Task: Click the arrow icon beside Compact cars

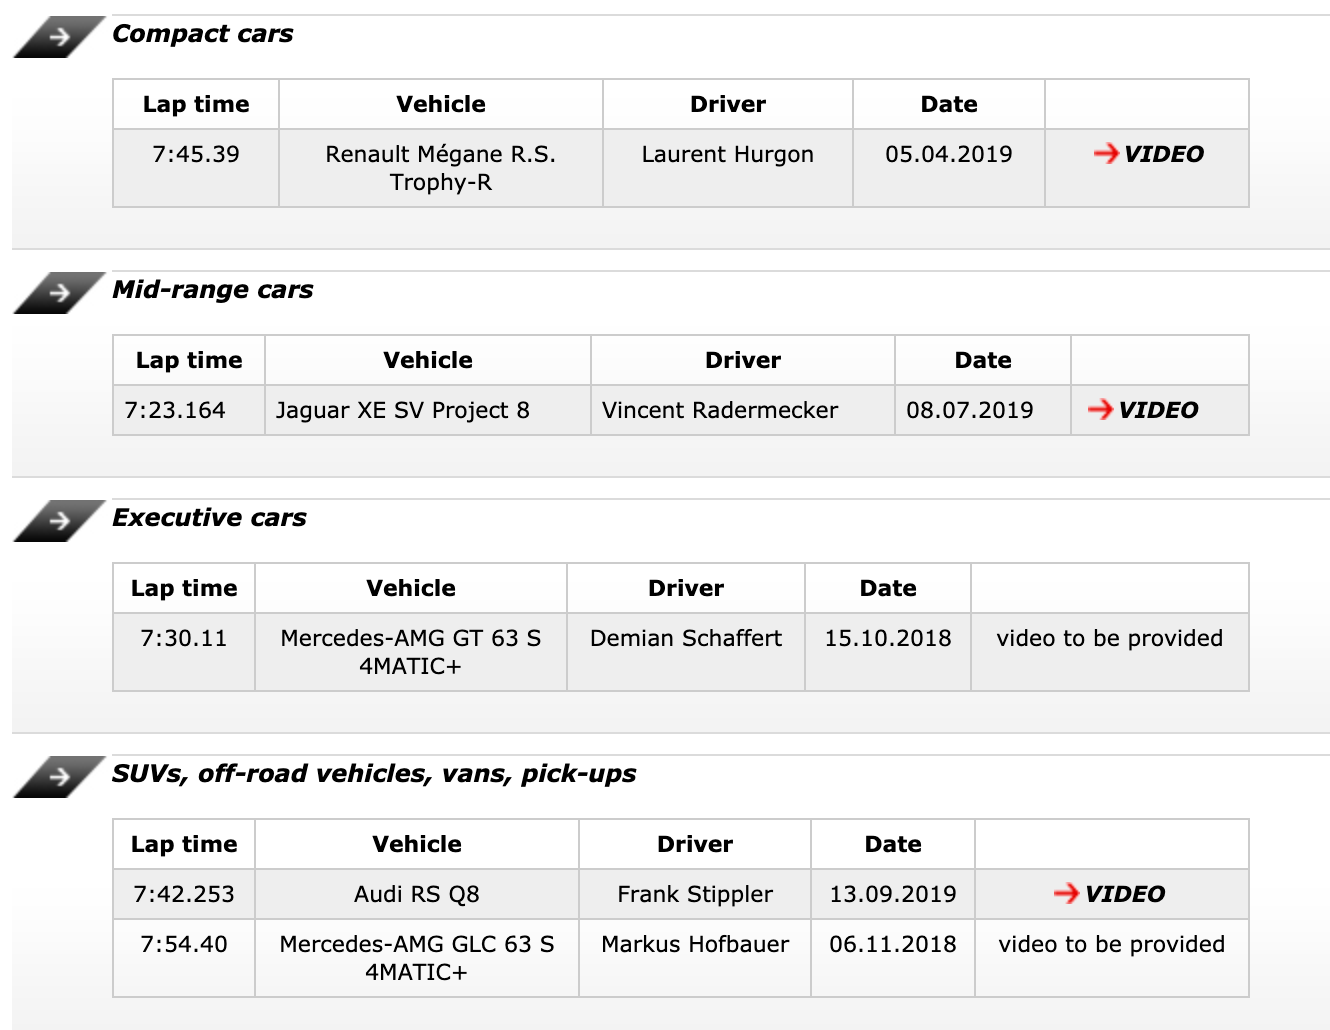Action: 59,37
